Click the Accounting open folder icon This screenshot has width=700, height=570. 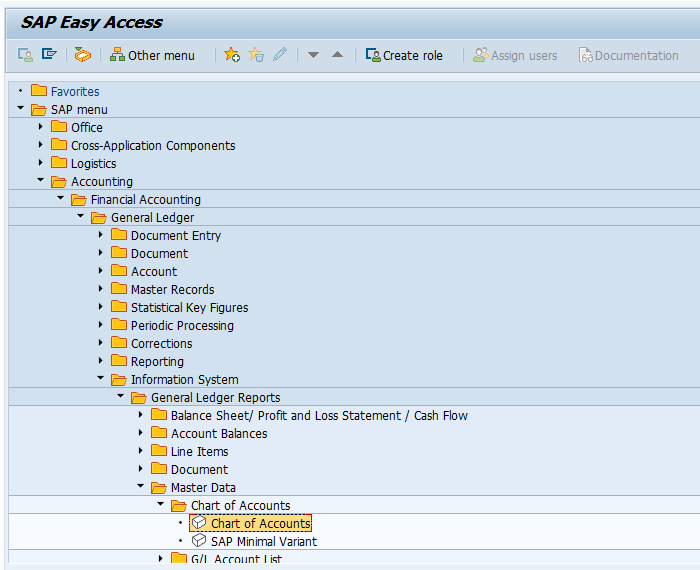click(59, 181)
